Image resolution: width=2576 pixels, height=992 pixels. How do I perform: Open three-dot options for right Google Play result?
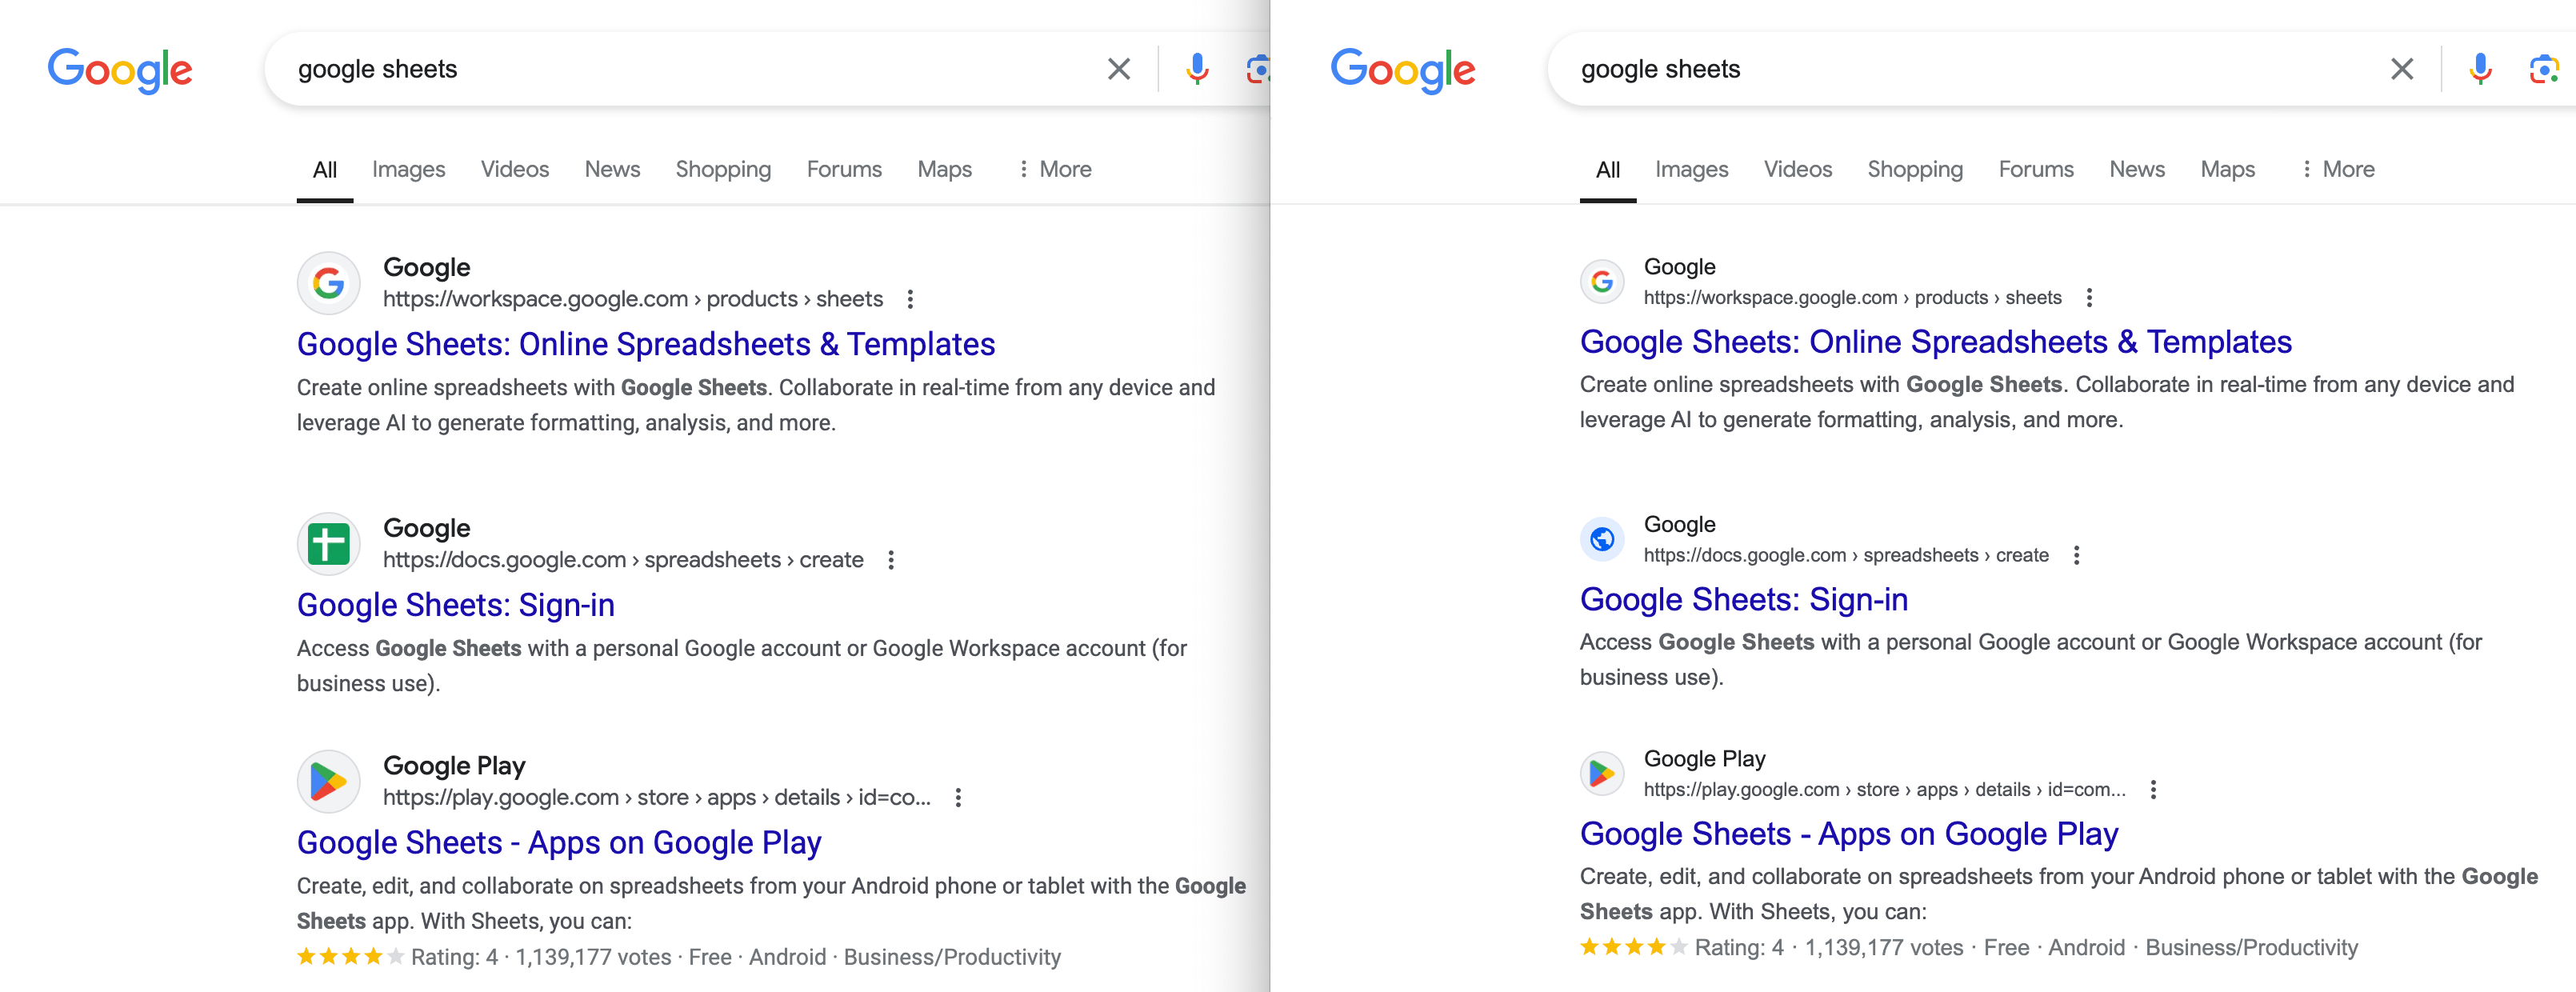click(2153, 789)
